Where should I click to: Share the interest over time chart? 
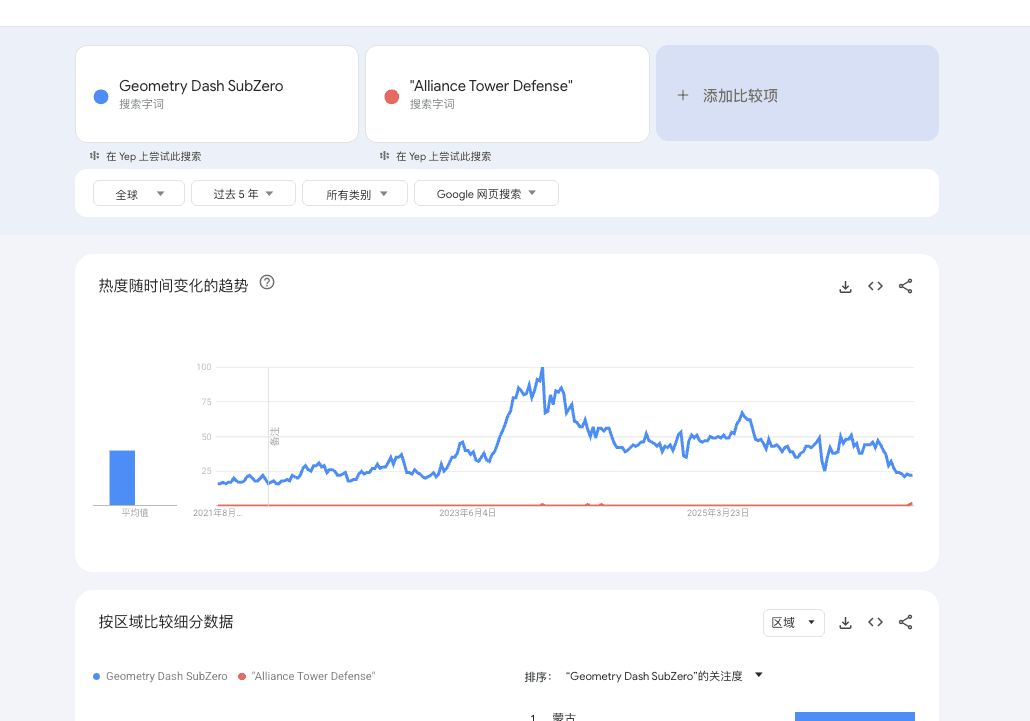[x=905, y=286]
